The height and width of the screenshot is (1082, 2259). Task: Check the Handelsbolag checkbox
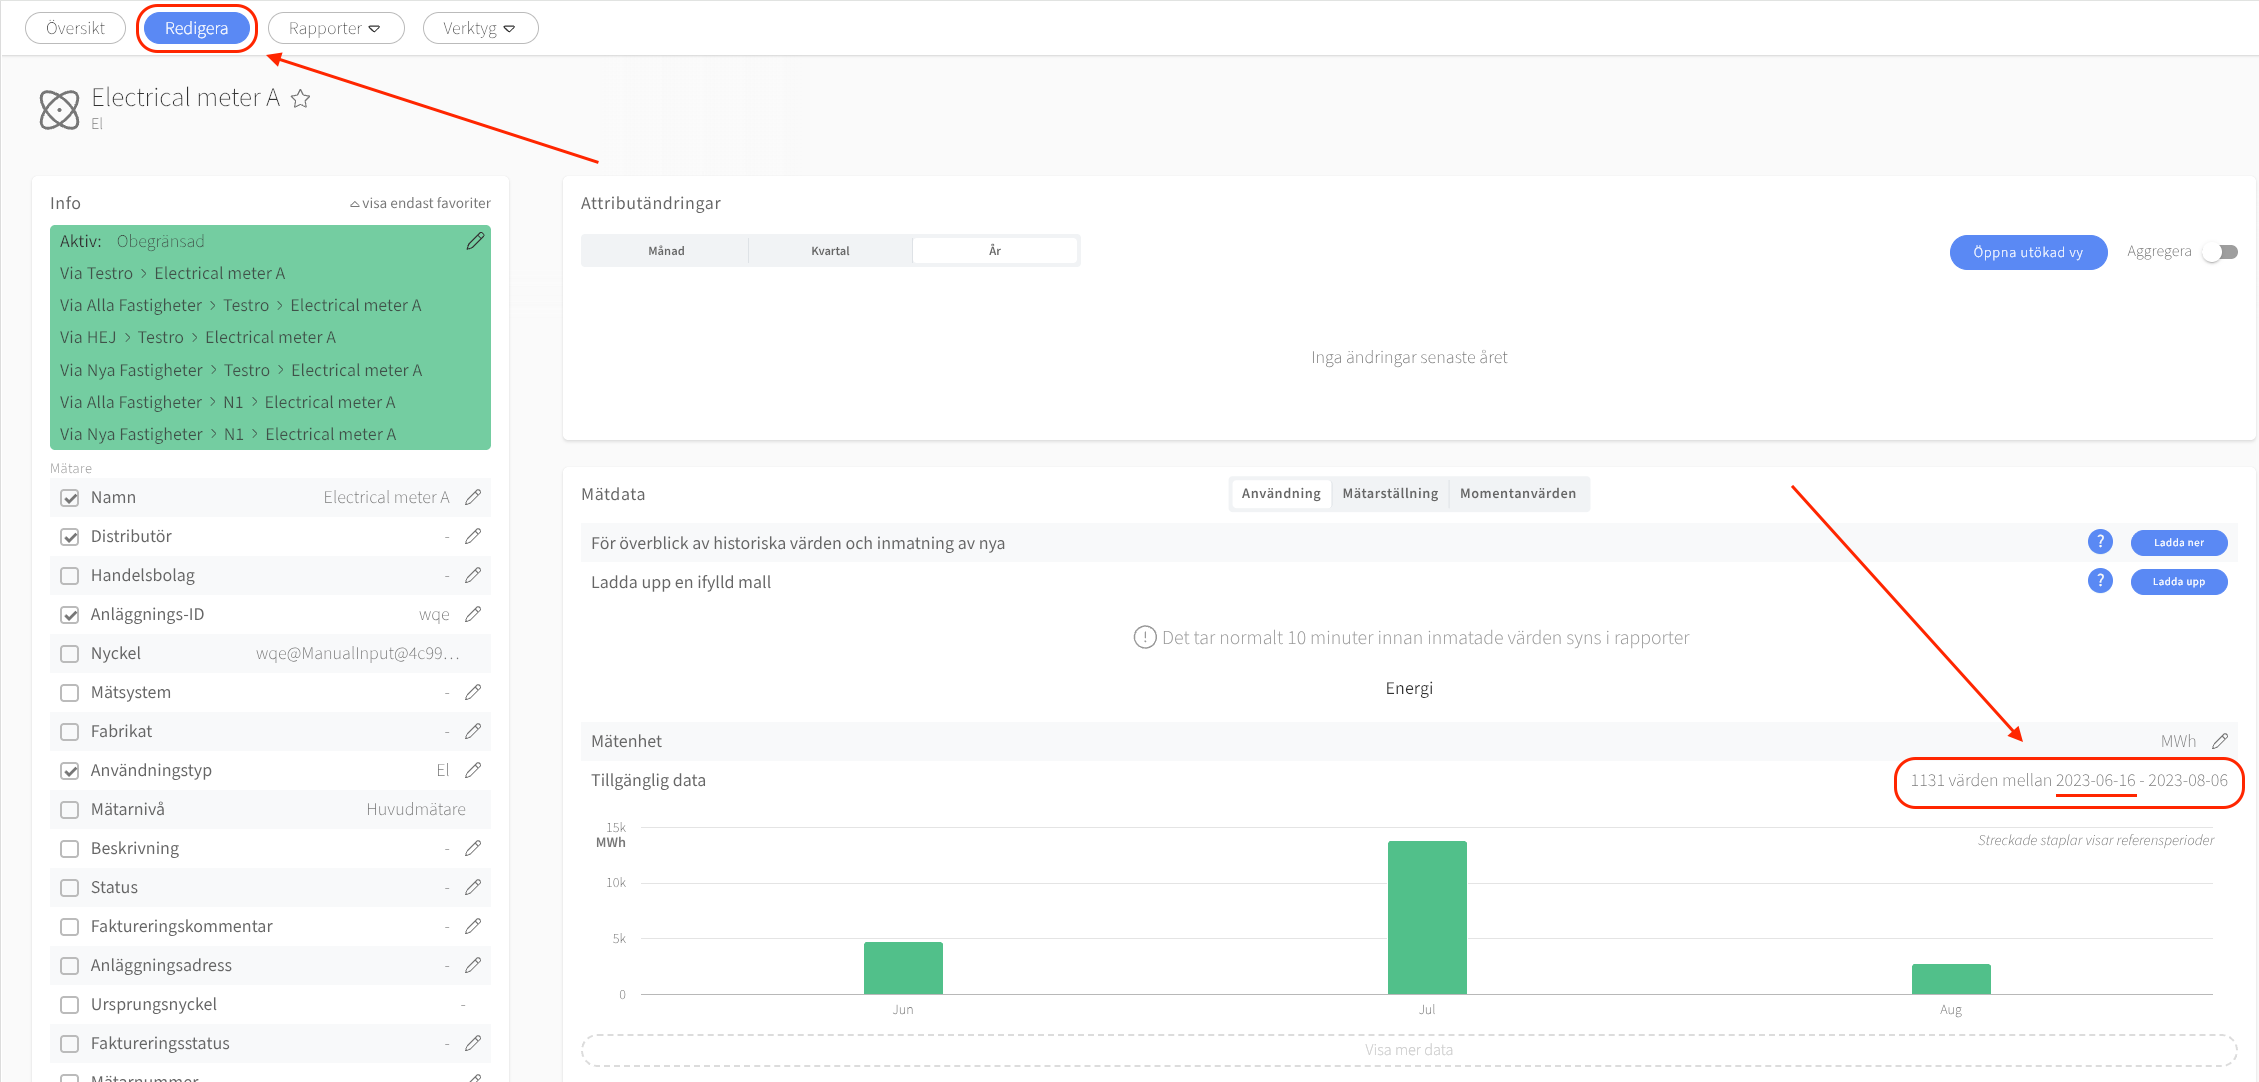pos(70,576)
